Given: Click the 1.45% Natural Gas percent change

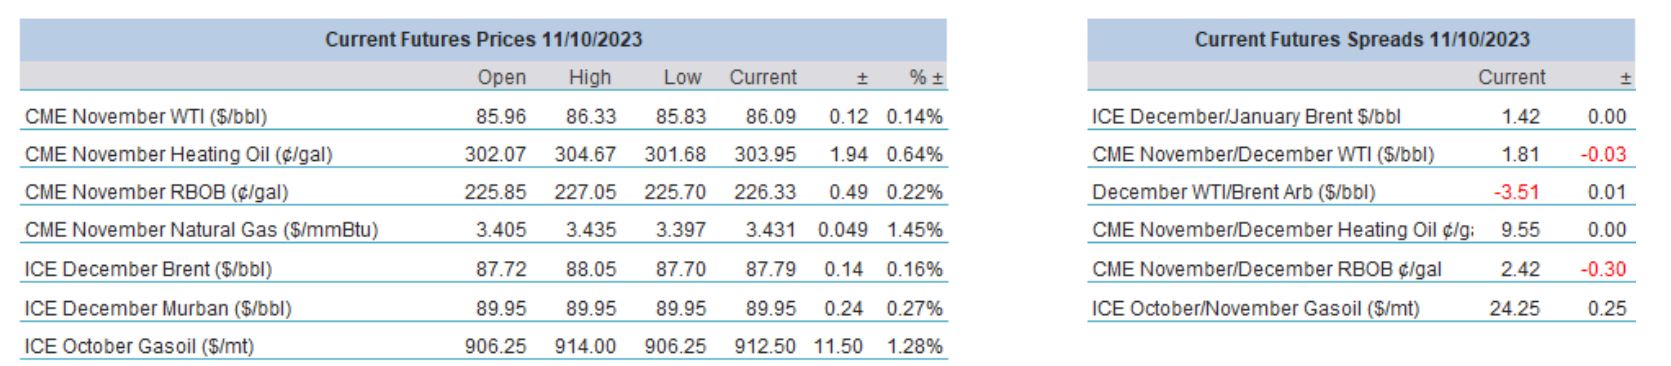Looking at the screenshot, I should point(914,230).
